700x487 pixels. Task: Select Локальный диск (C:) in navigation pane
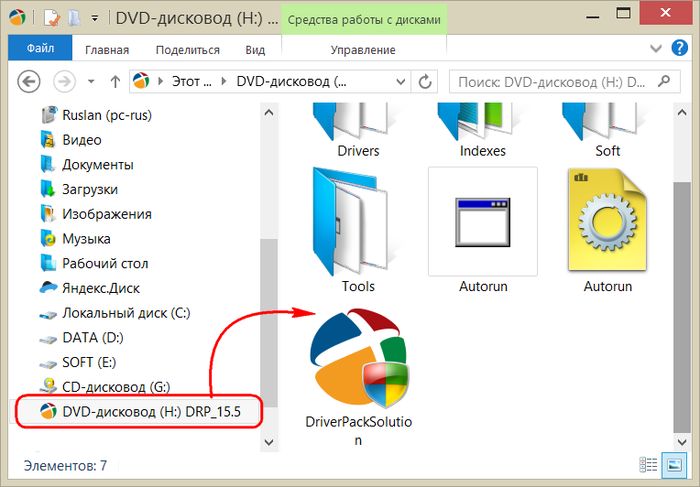125,313
